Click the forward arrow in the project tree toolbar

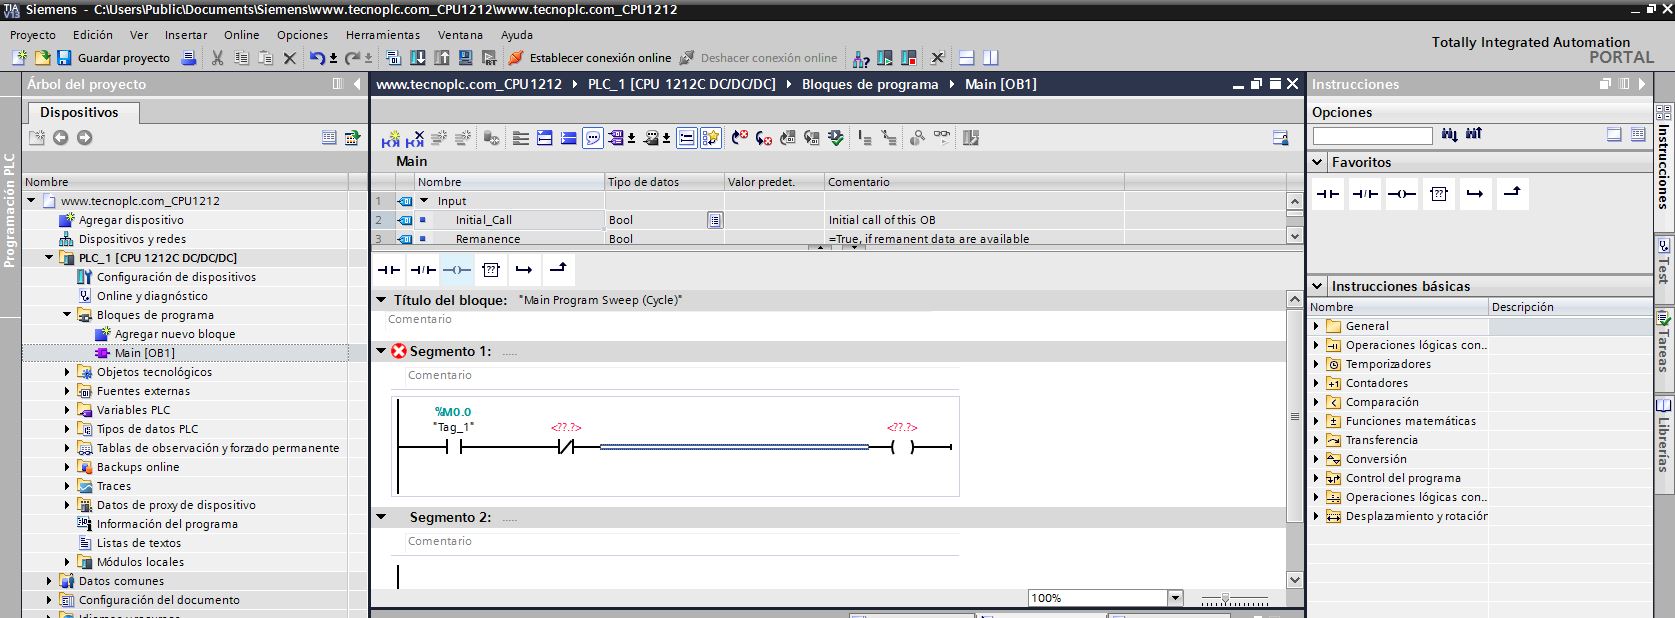(84, 138)
